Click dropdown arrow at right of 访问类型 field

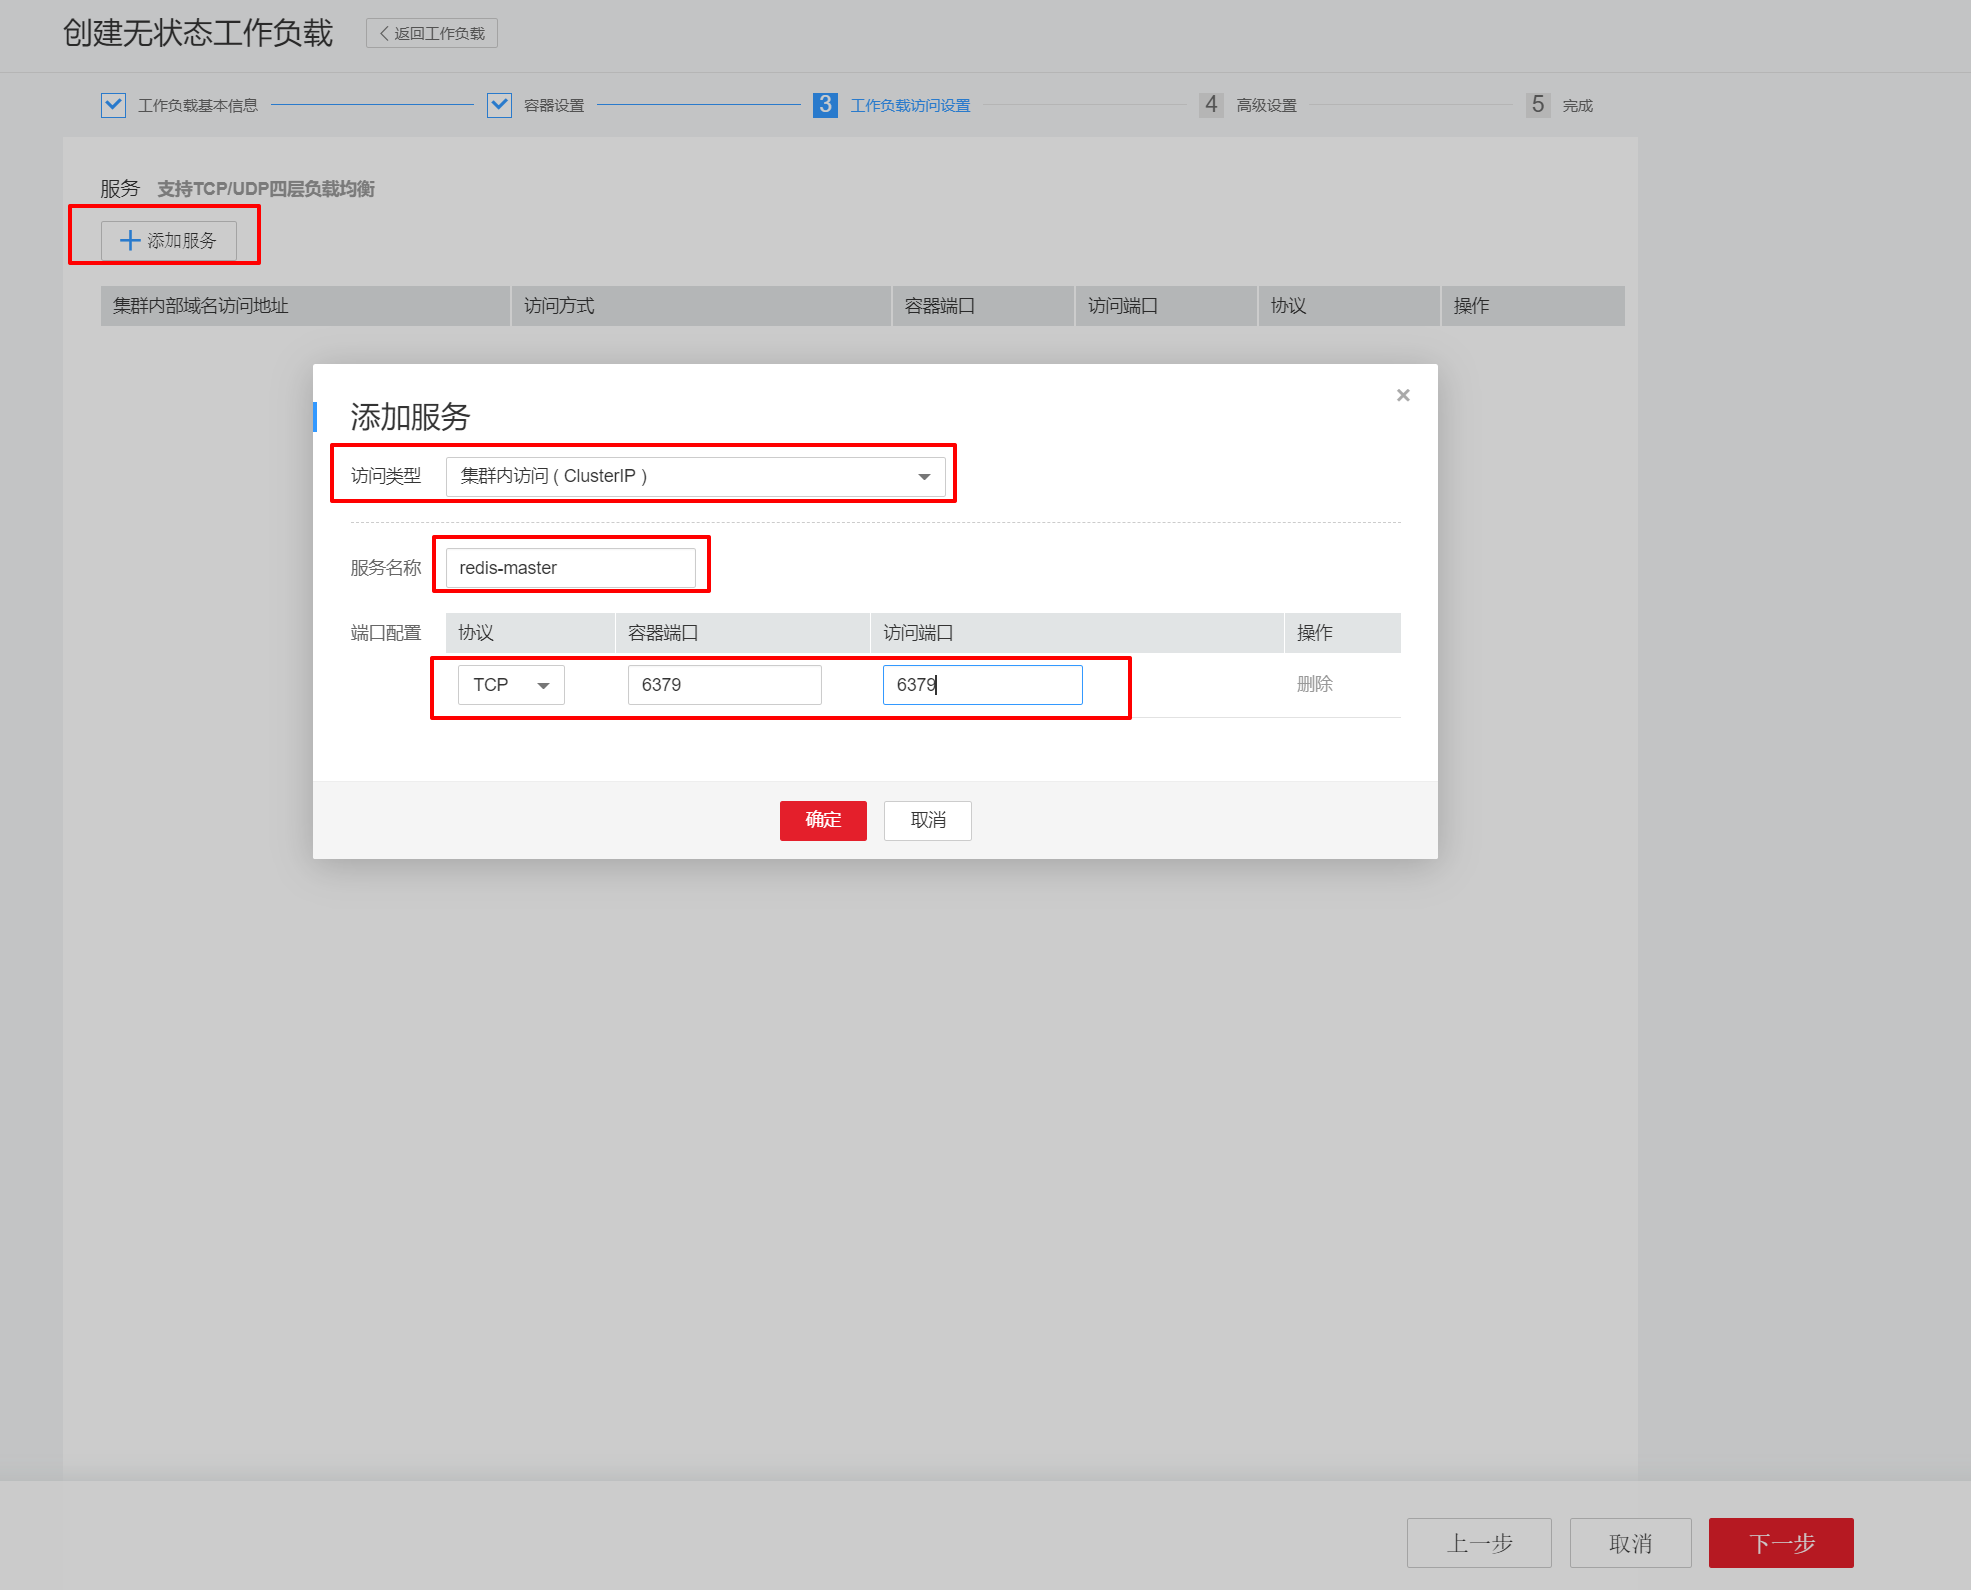coord(924,477)
